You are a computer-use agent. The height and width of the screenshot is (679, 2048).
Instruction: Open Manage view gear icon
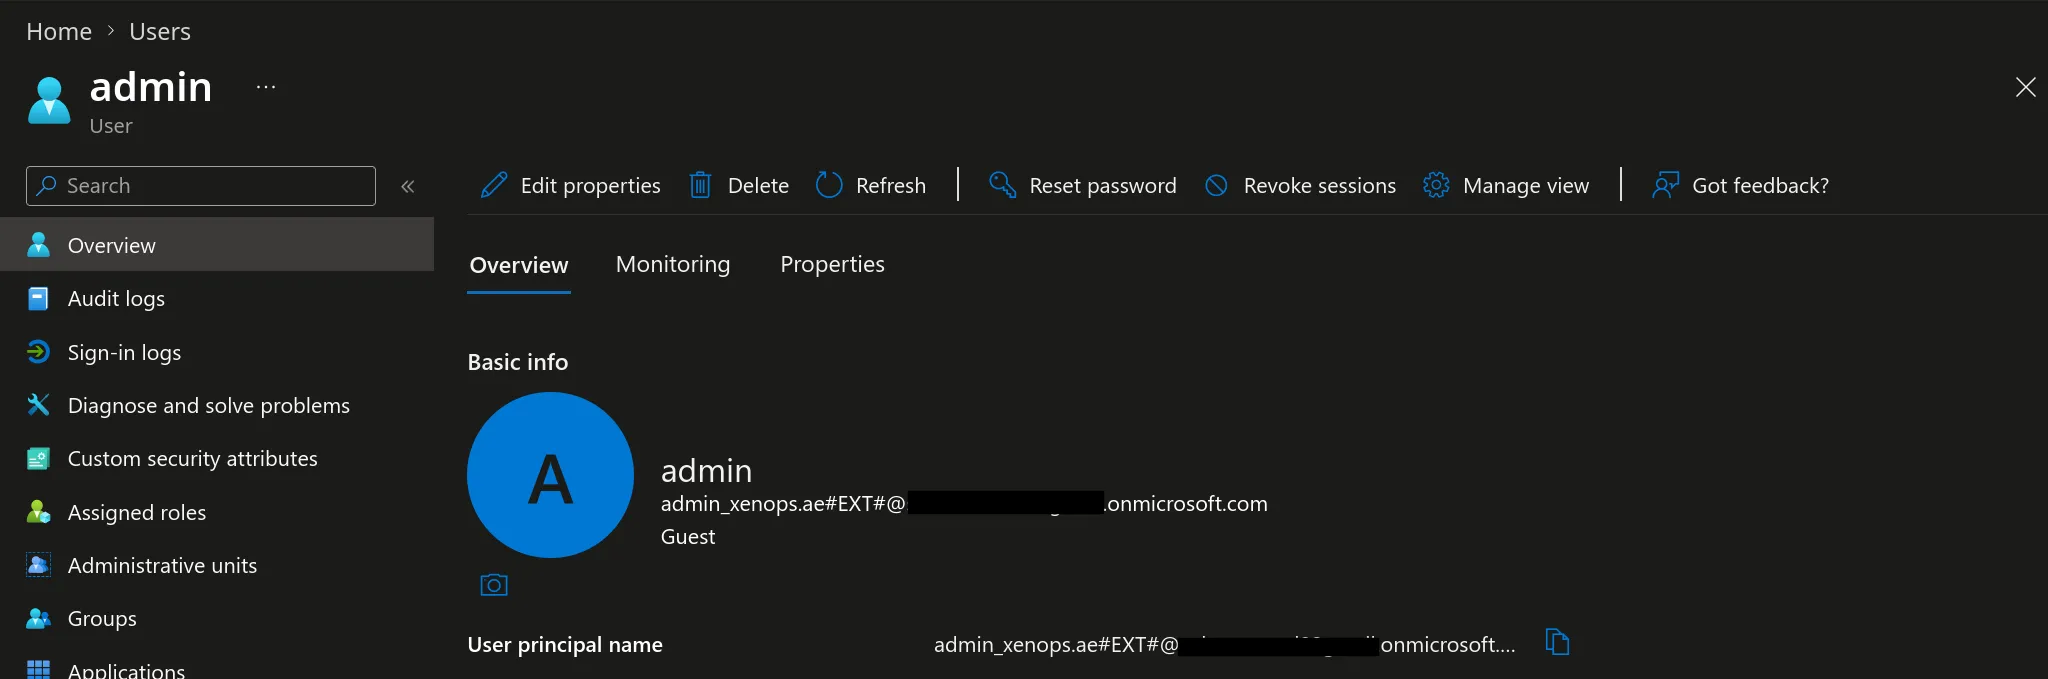click(1436, 185)
